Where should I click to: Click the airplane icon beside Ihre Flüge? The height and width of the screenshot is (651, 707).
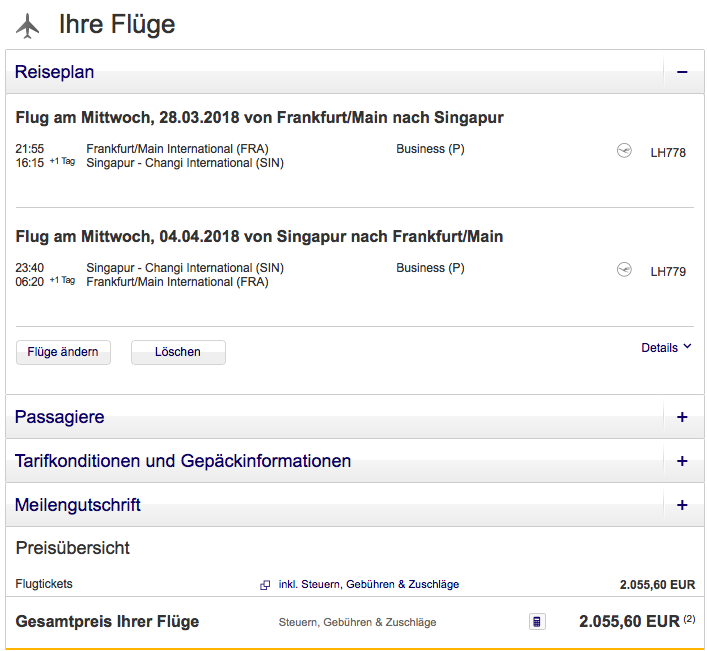coord(28,26)
